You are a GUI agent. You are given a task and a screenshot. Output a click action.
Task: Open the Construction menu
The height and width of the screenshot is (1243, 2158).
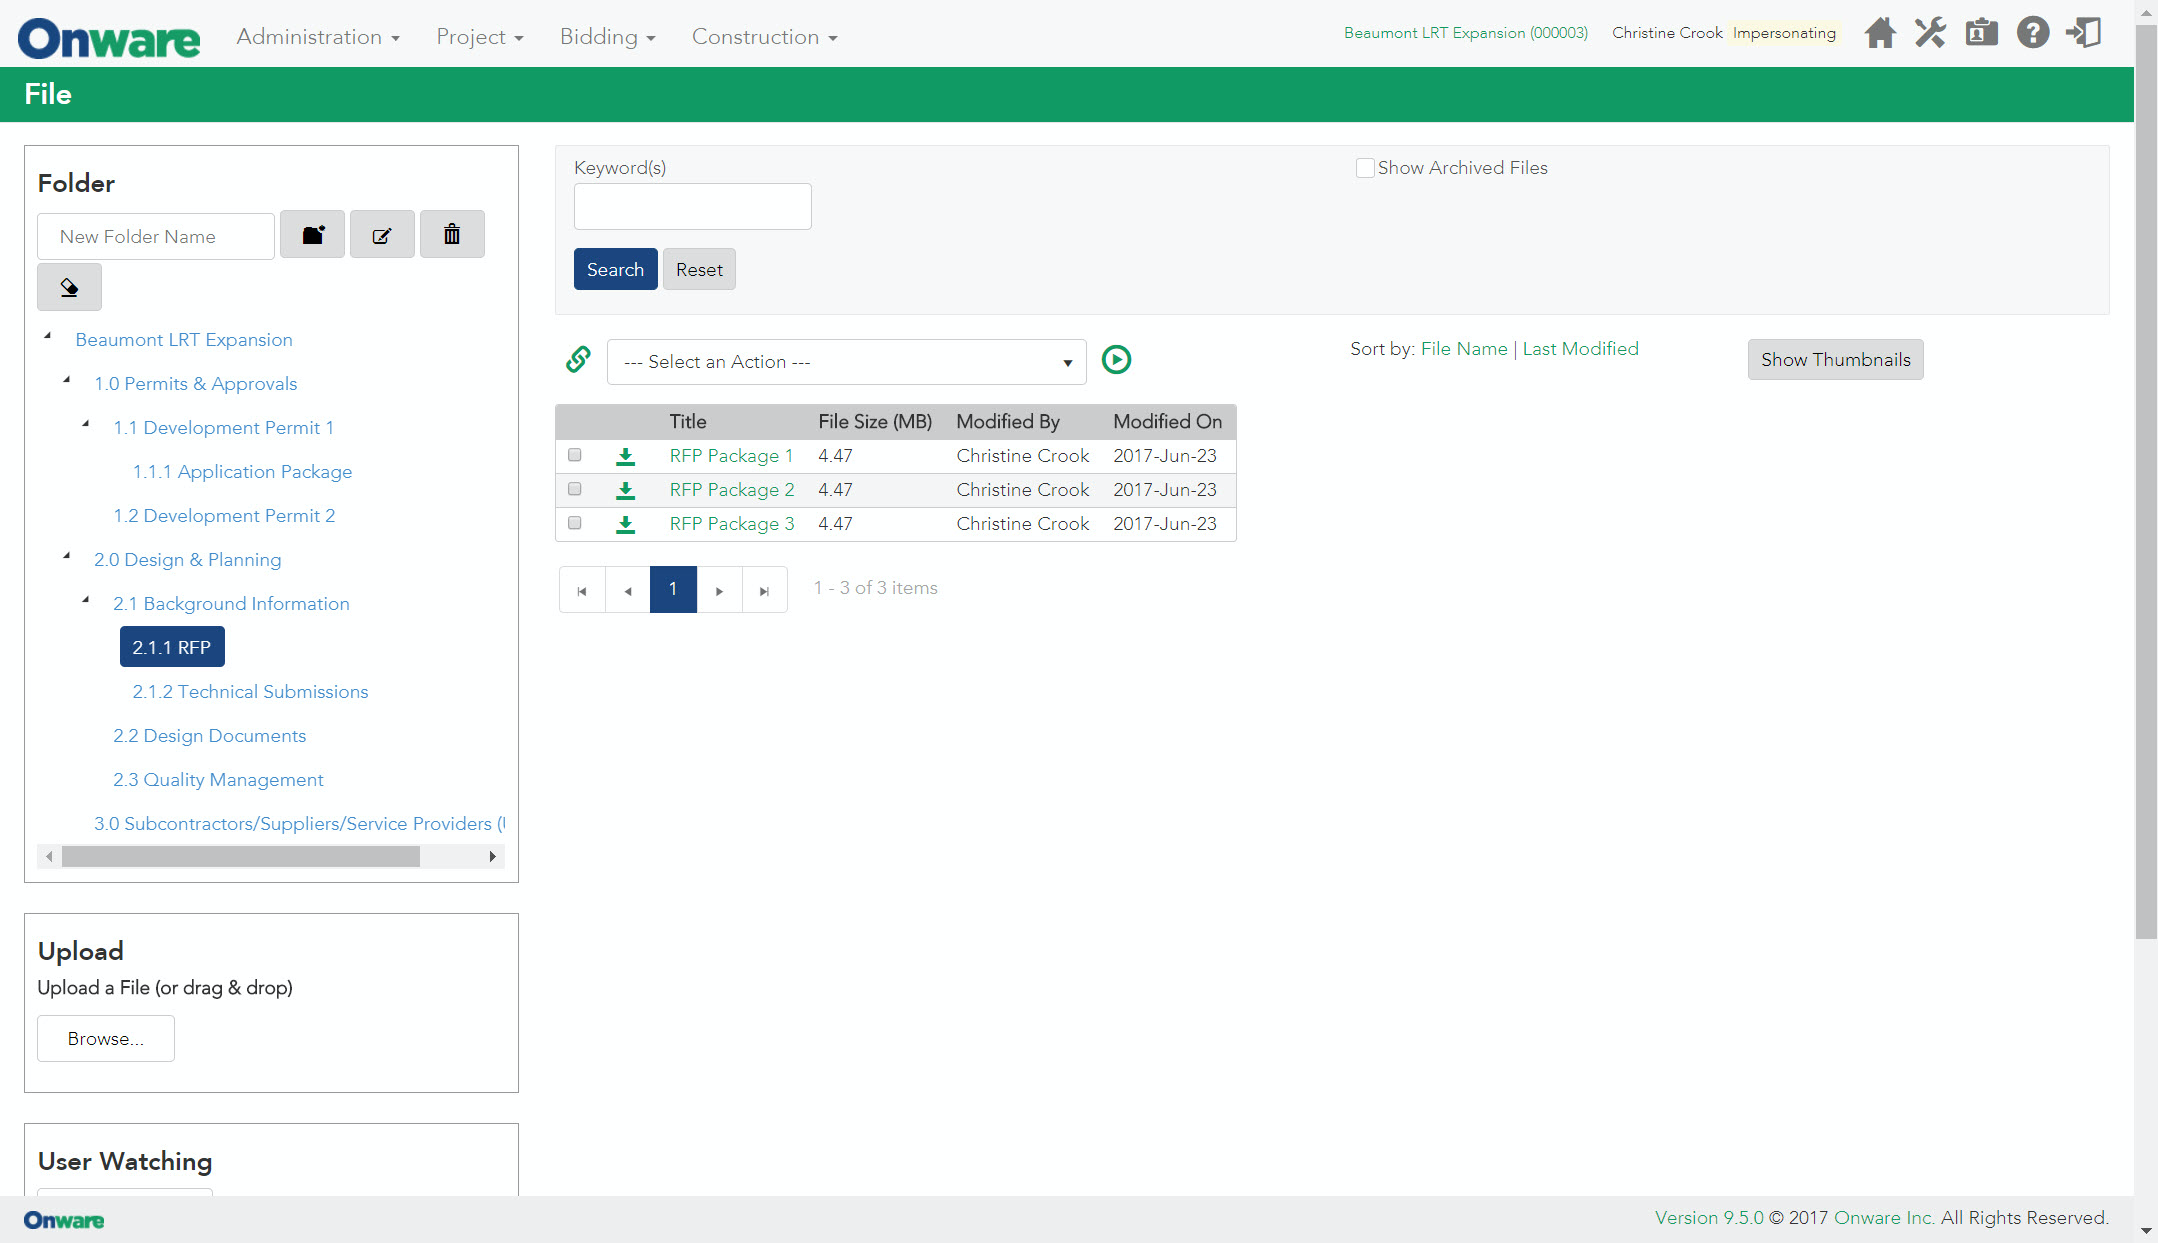coord(764,37)
